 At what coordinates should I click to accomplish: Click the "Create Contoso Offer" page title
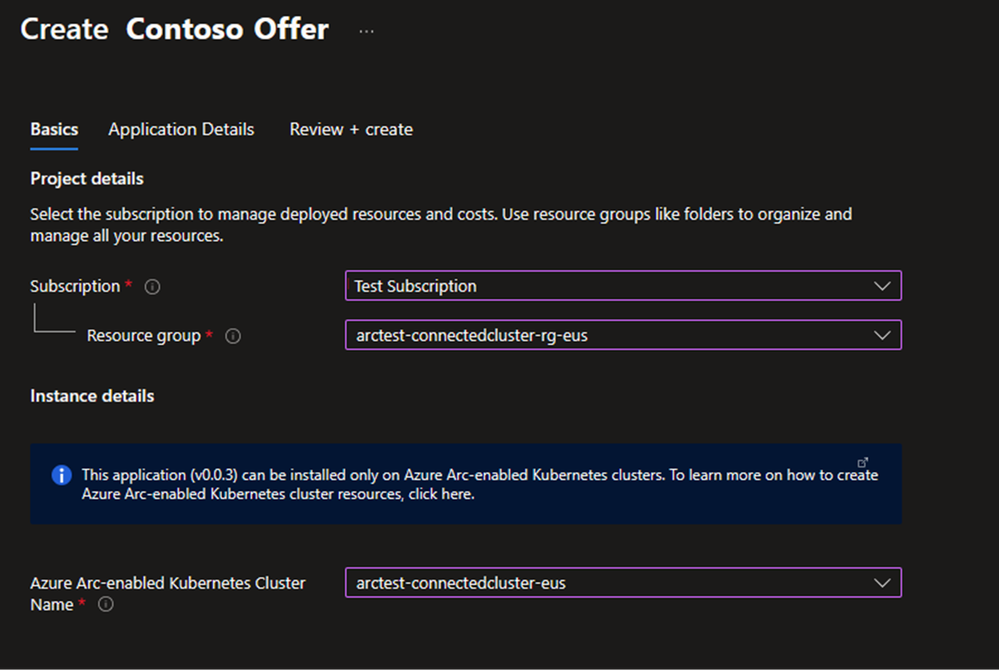(x=174, y=30)
